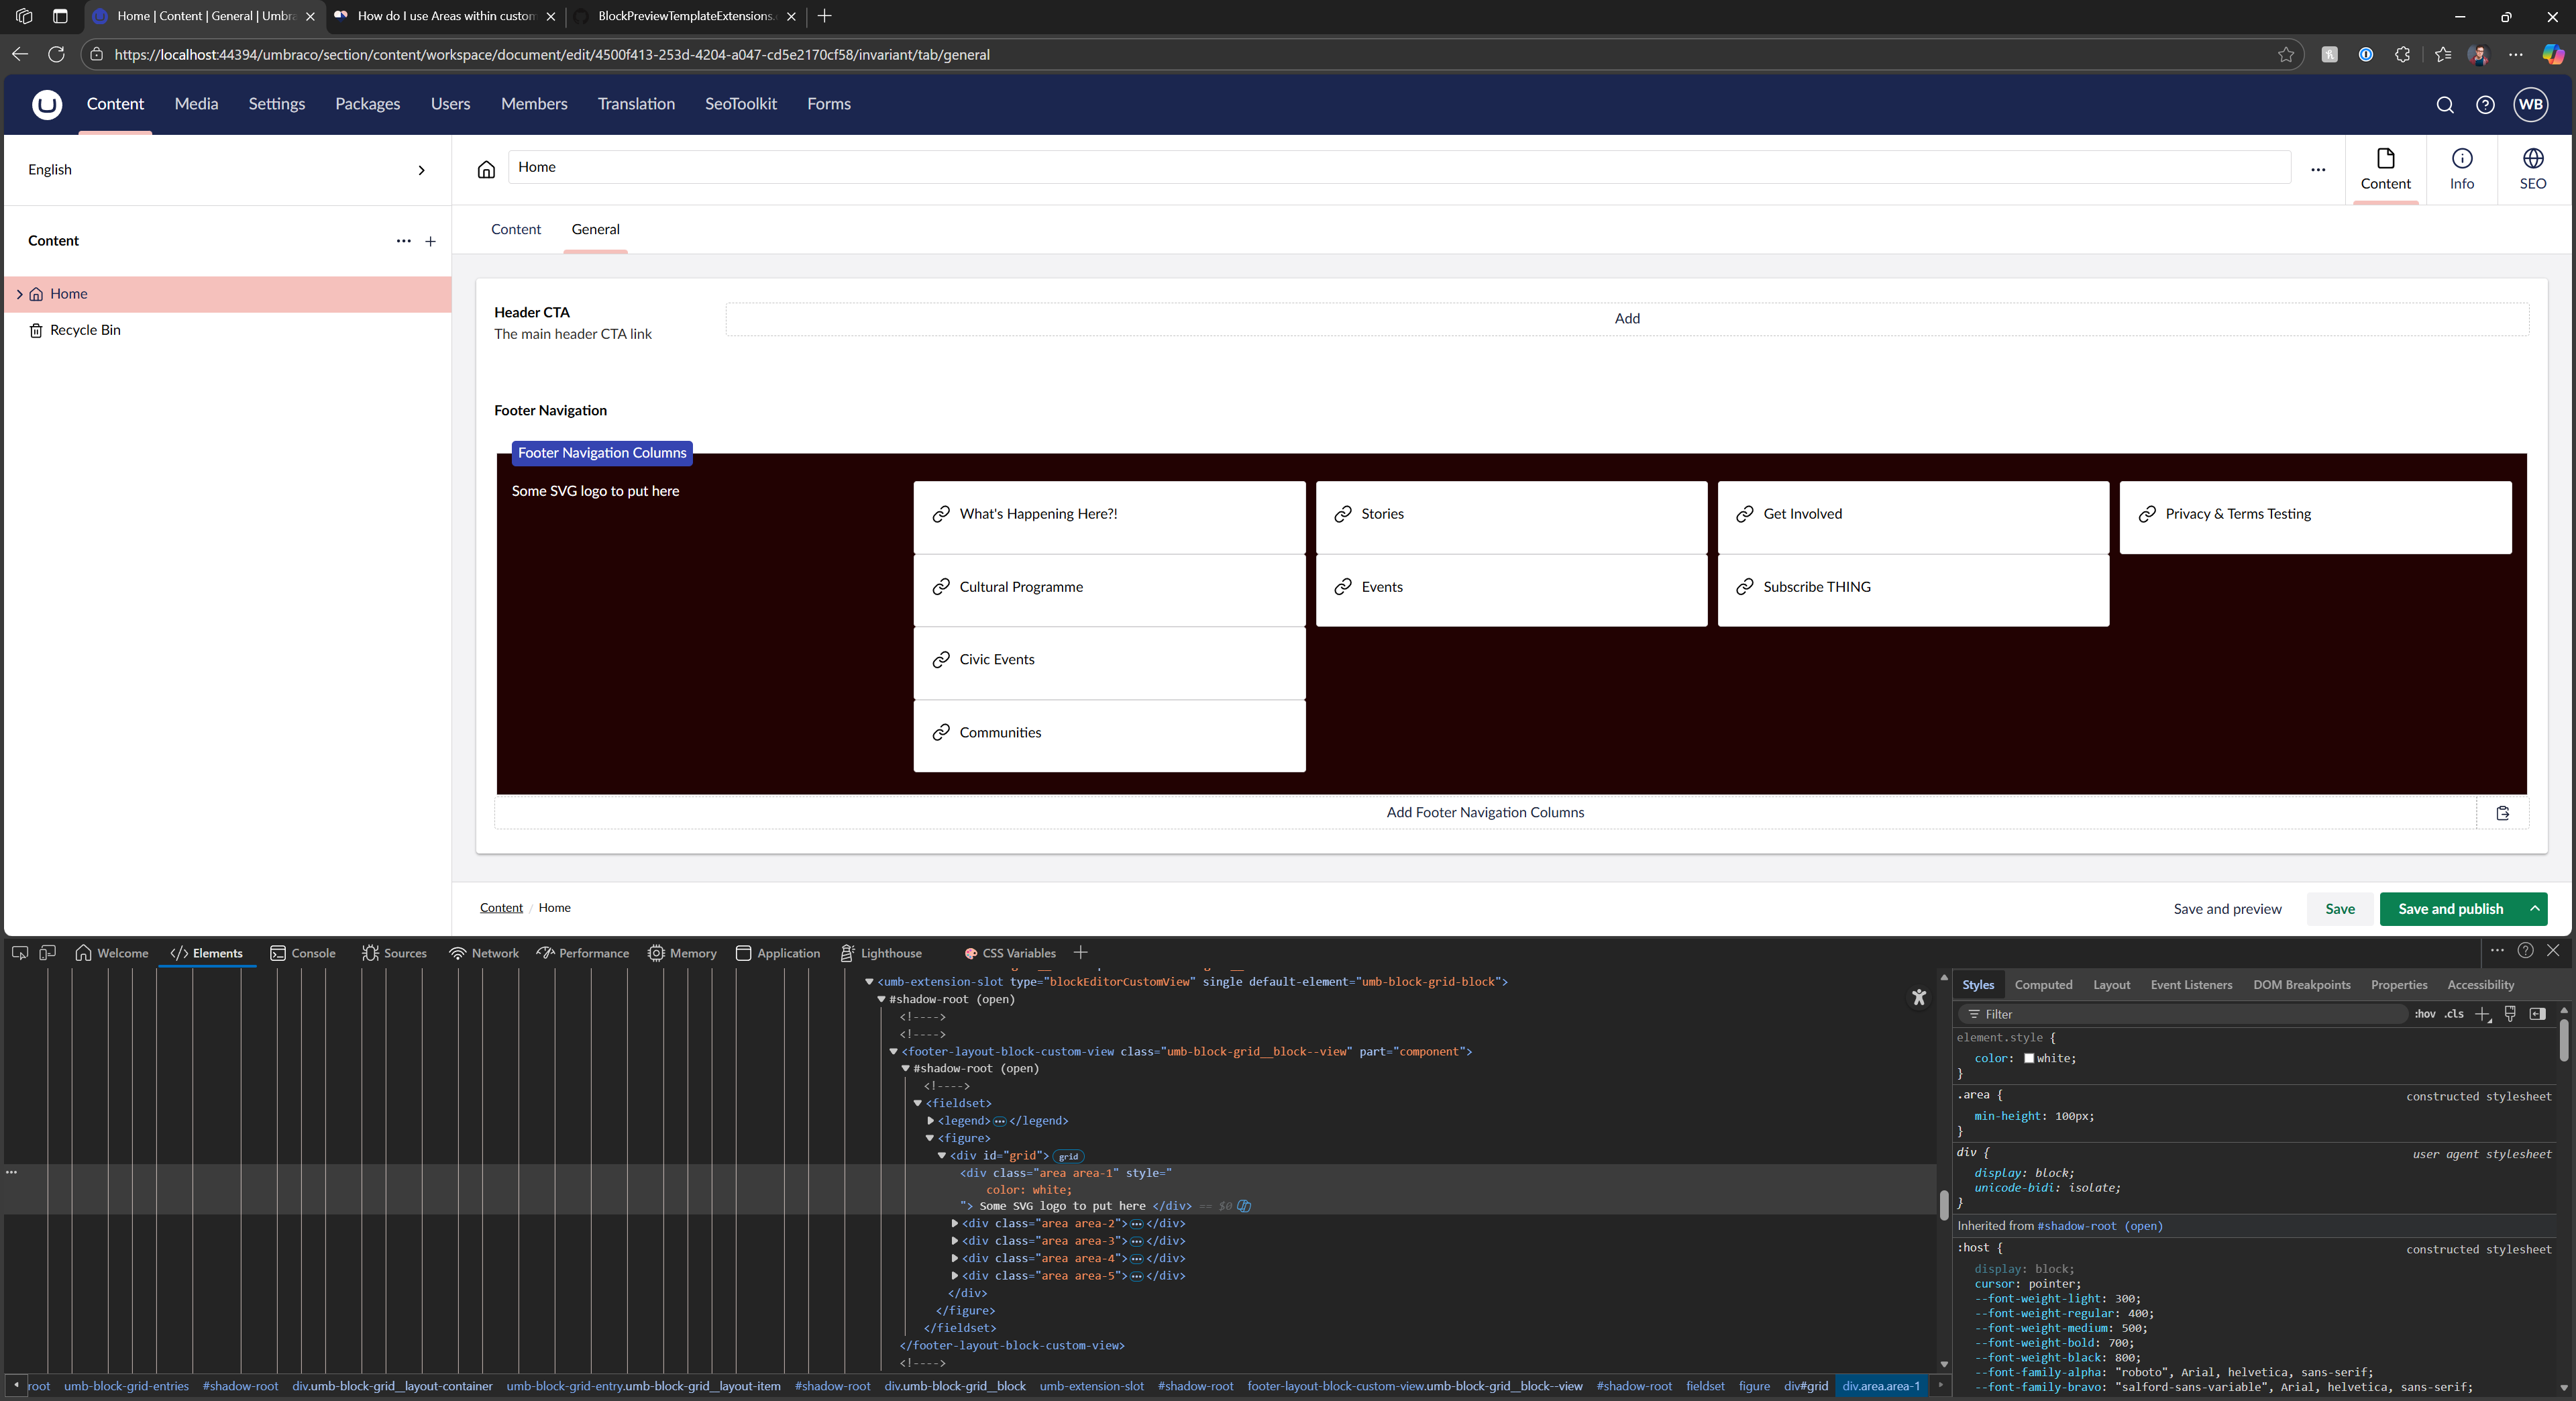Toggle the computed styles sidebar pane
This screenshot has width=2576, height=1401.
pos(2537,1014)
